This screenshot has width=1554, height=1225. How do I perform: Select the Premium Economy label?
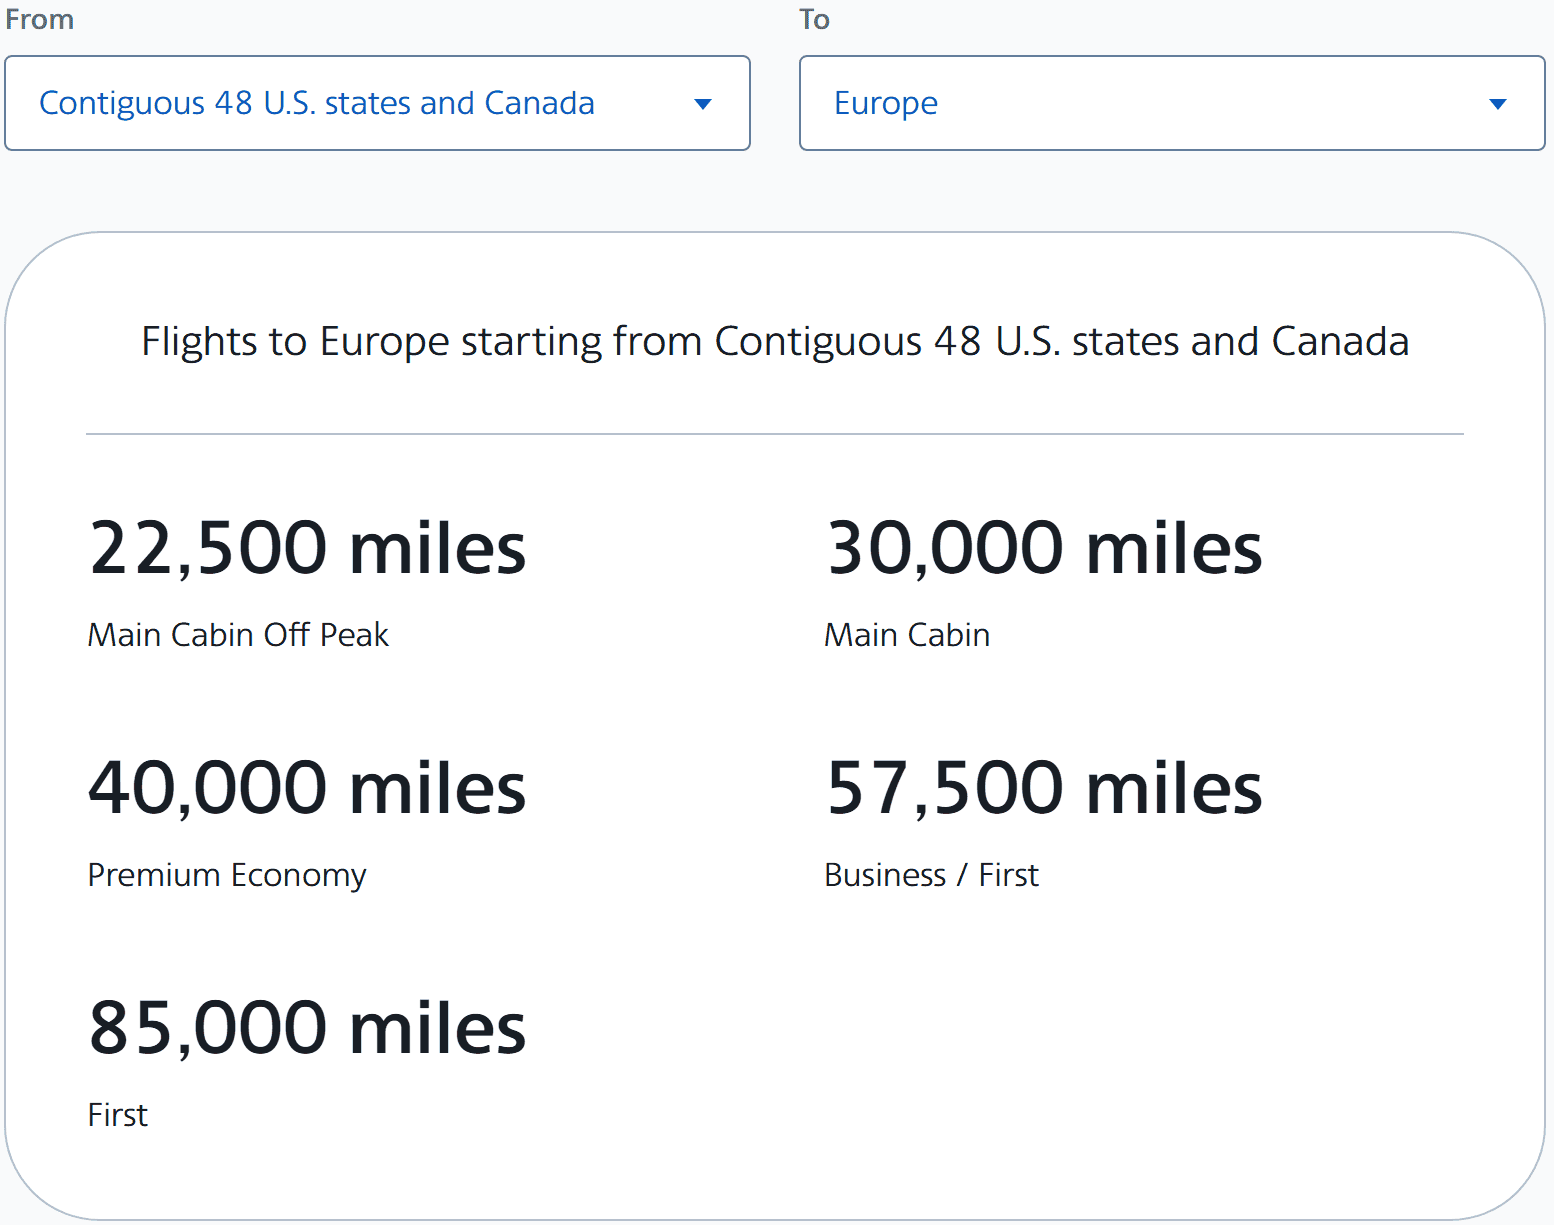226,875
